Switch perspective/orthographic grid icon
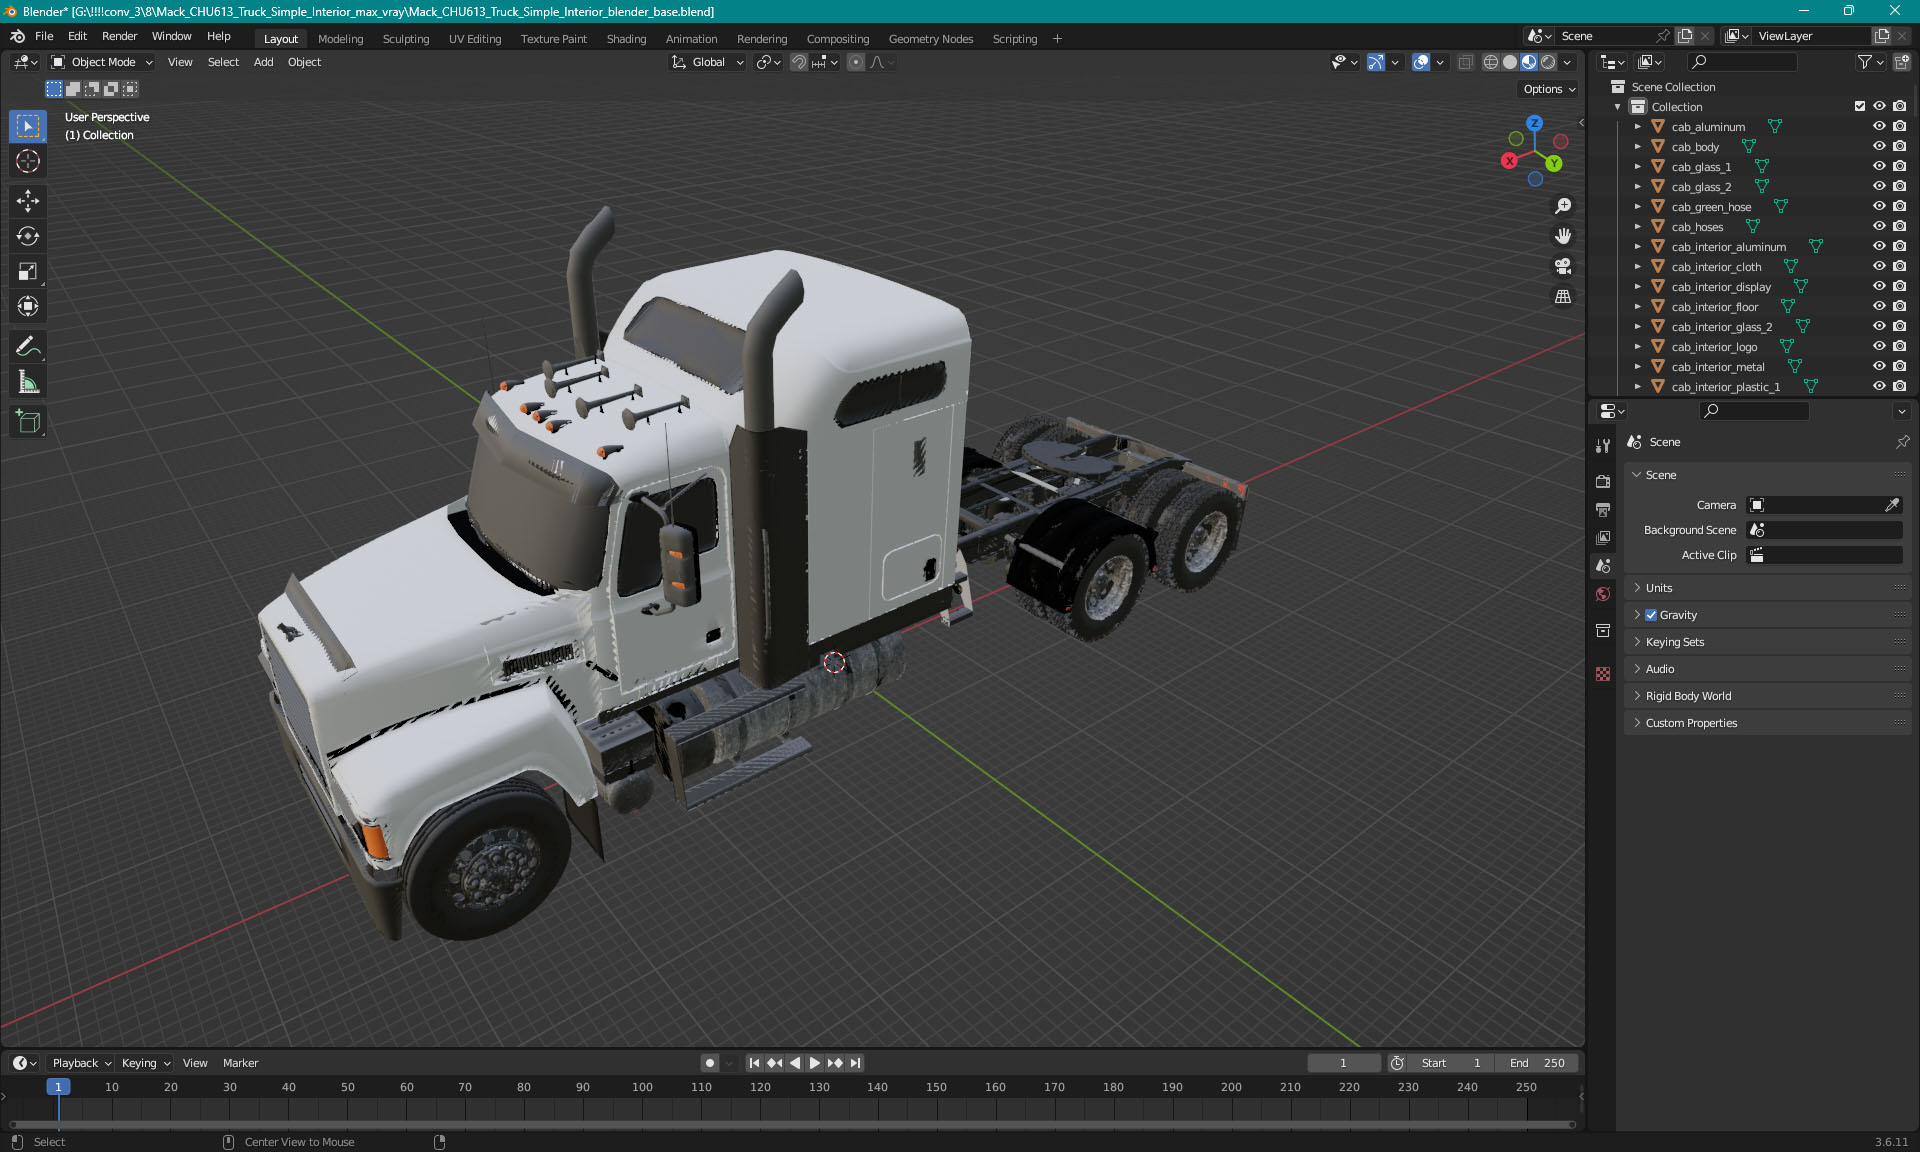 pyautogui.click(x=1563, y=296)
